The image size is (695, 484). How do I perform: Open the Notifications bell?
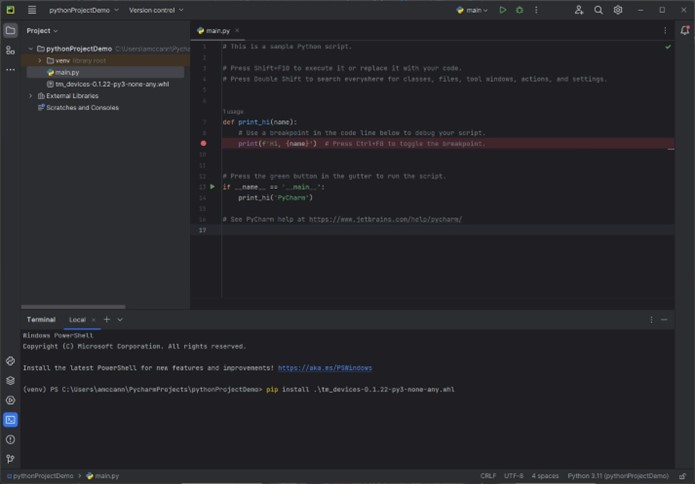[685, 30]
